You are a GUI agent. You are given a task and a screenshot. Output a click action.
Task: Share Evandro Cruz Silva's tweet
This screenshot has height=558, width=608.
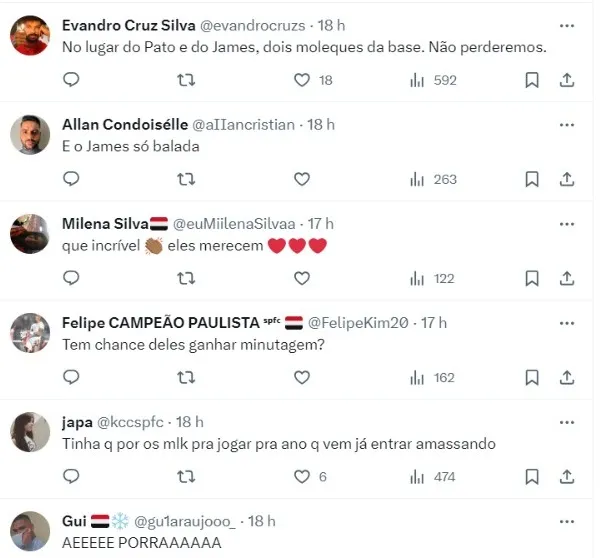point(566,80)
